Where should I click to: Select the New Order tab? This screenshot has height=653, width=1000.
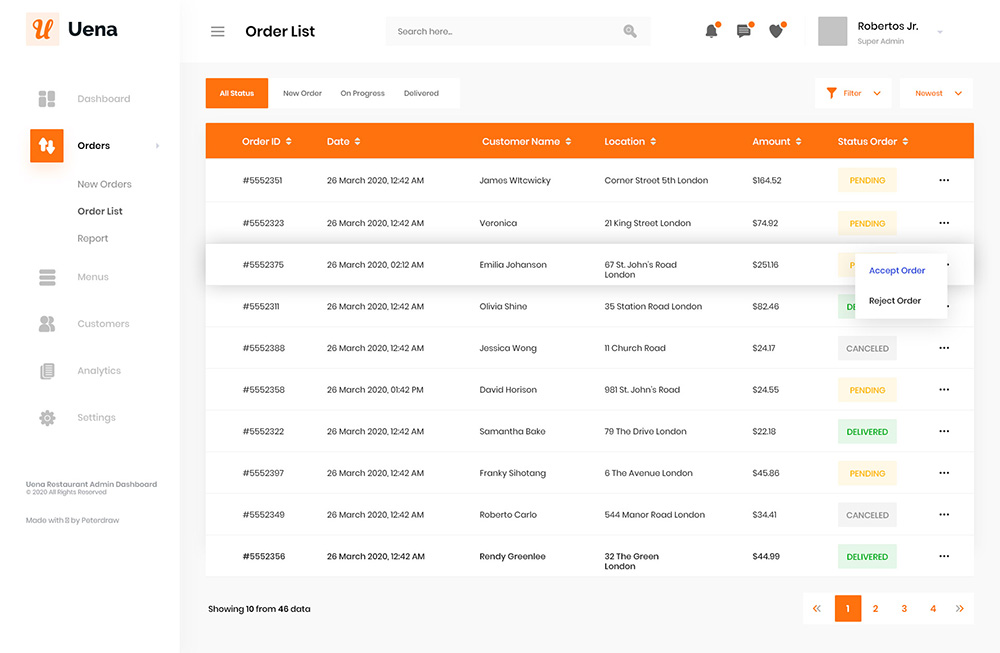[302, 93]
